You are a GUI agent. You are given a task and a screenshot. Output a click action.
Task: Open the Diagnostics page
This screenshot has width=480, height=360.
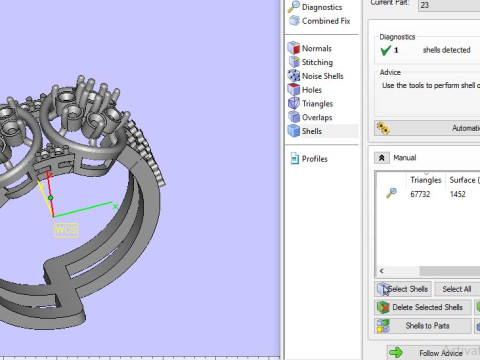(x=315, y=7)
